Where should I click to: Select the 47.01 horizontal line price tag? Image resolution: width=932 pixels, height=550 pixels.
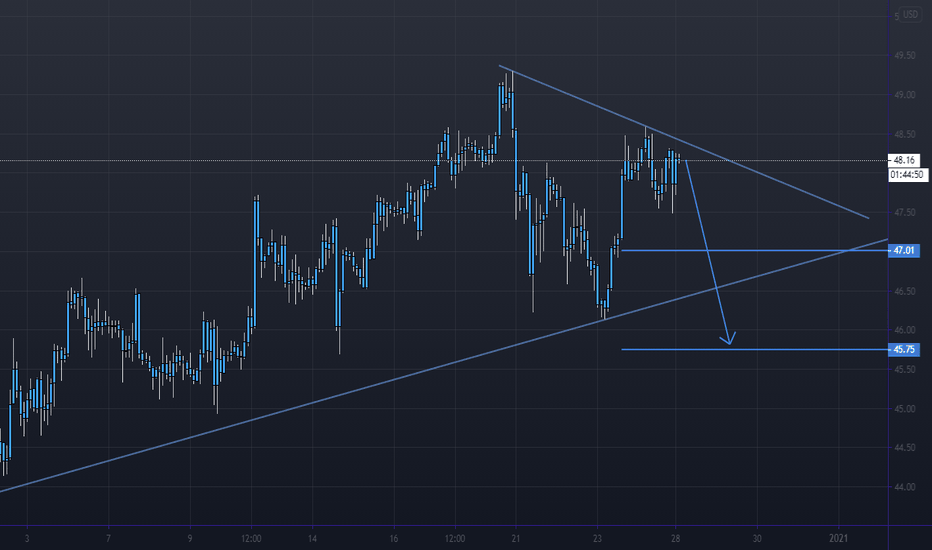pos(904,250)
